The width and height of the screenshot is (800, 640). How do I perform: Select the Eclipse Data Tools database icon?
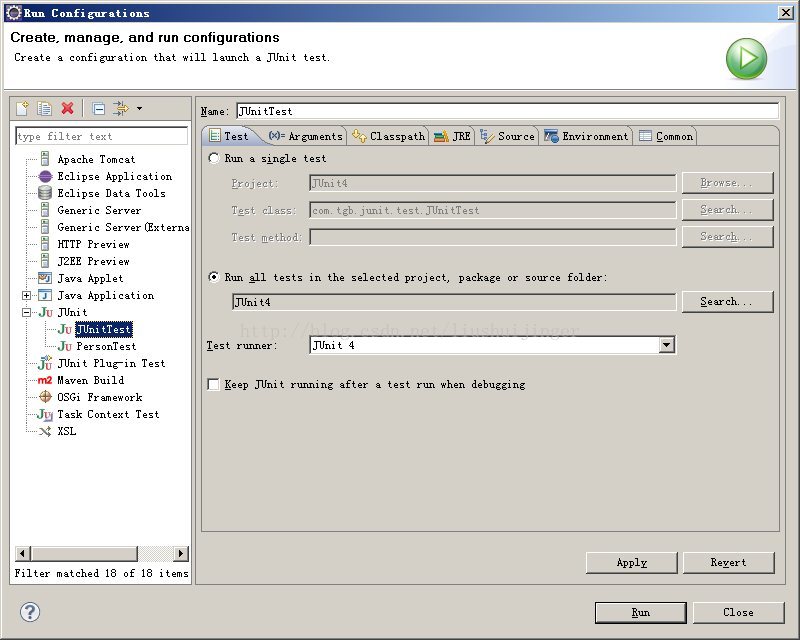45,193
